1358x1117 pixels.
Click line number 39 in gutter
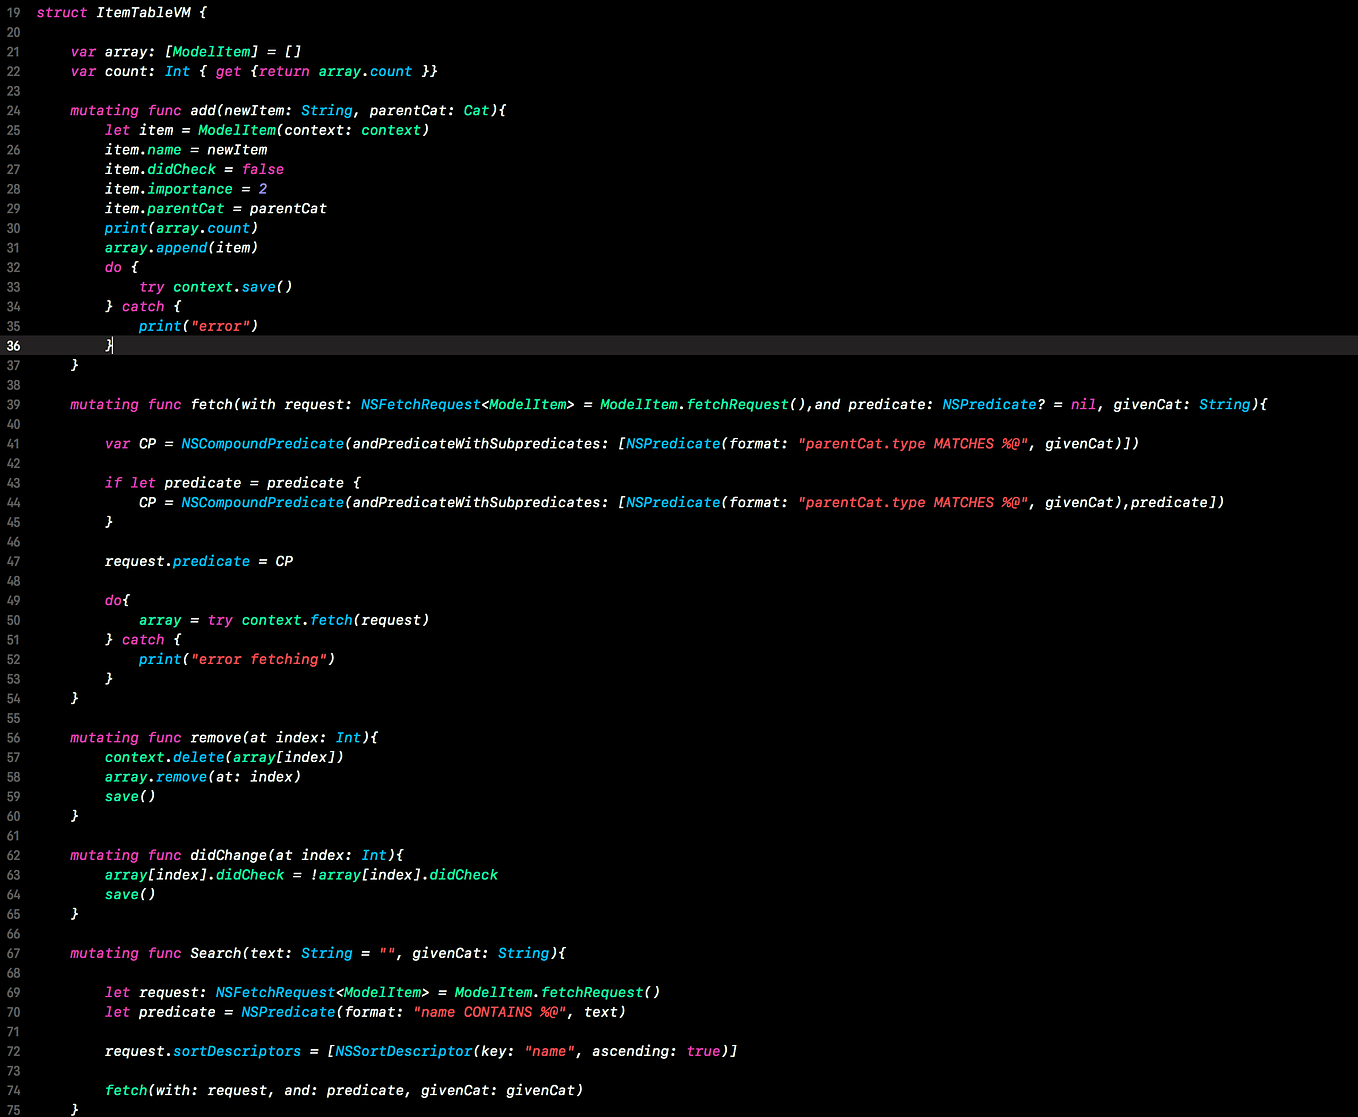13,405
